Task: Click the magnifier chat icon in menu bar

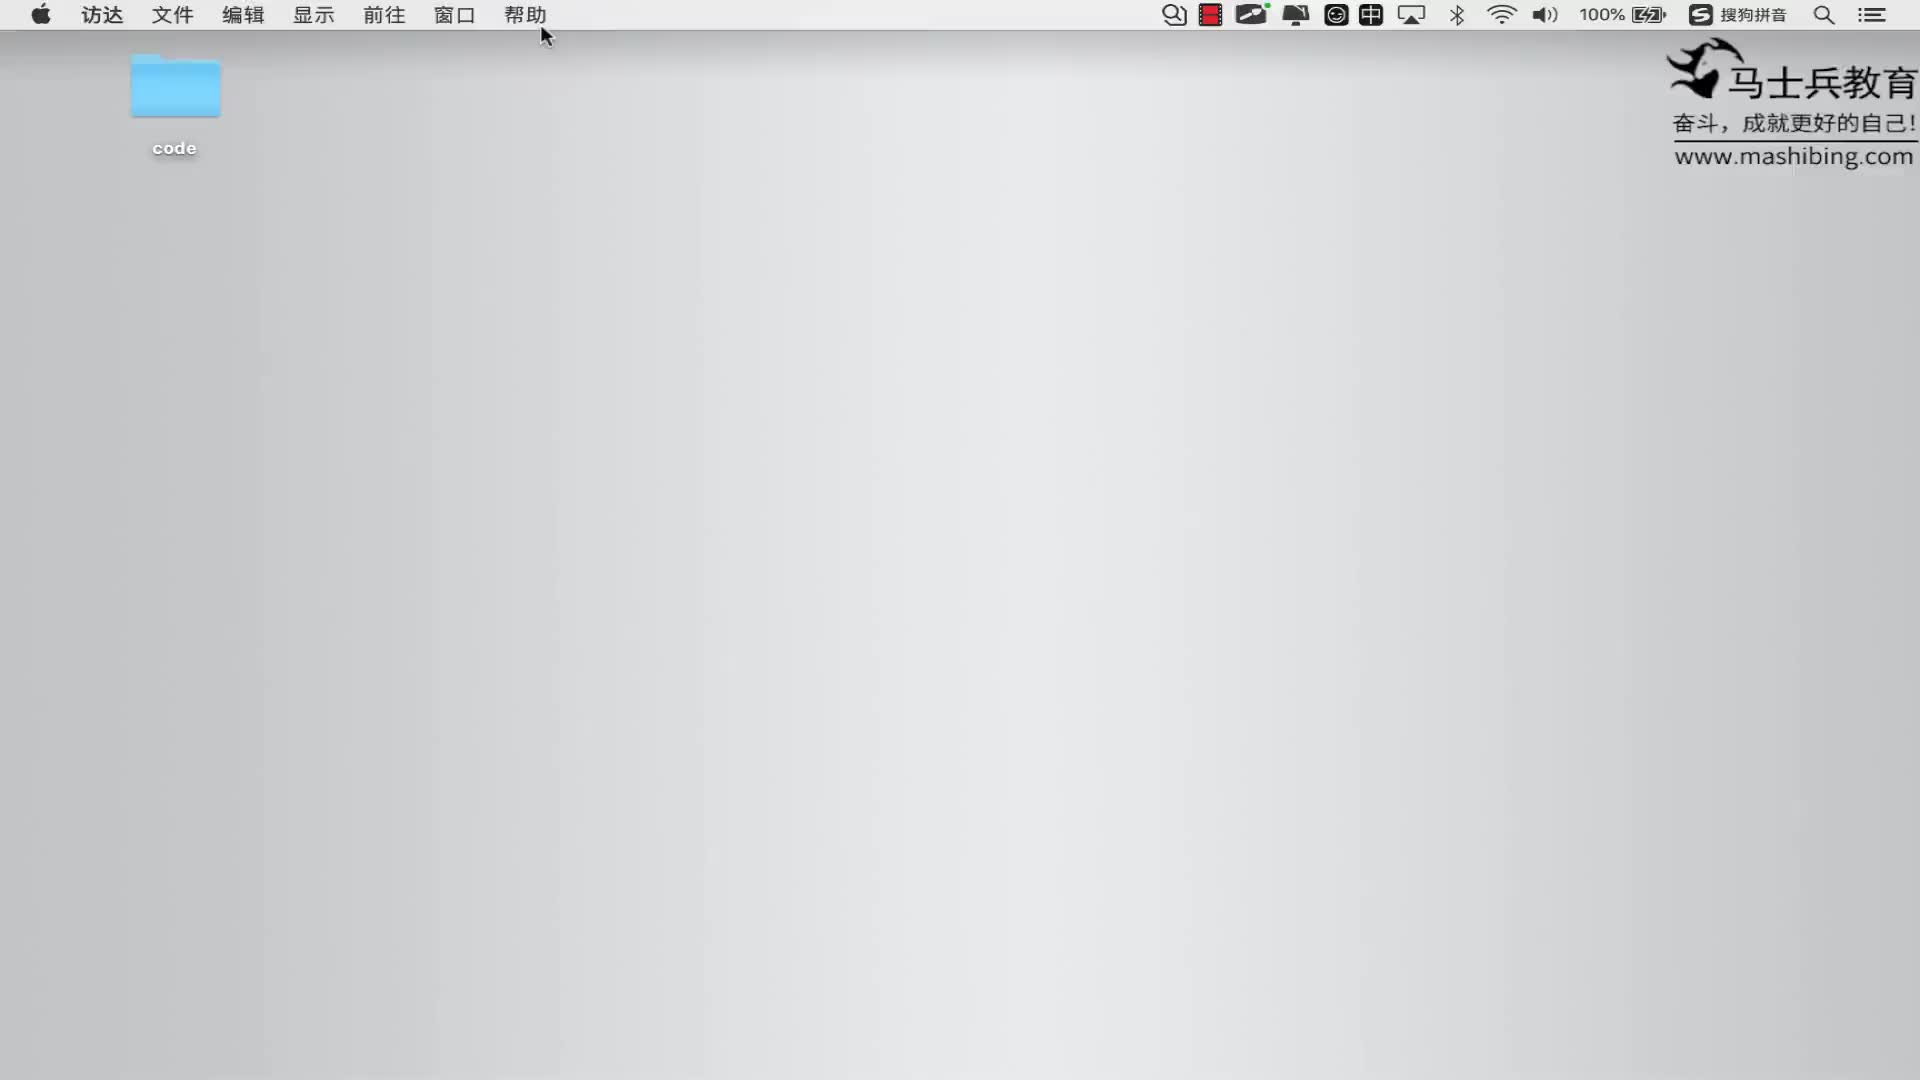Action: pyautogui.click(x=1174, y=15)
